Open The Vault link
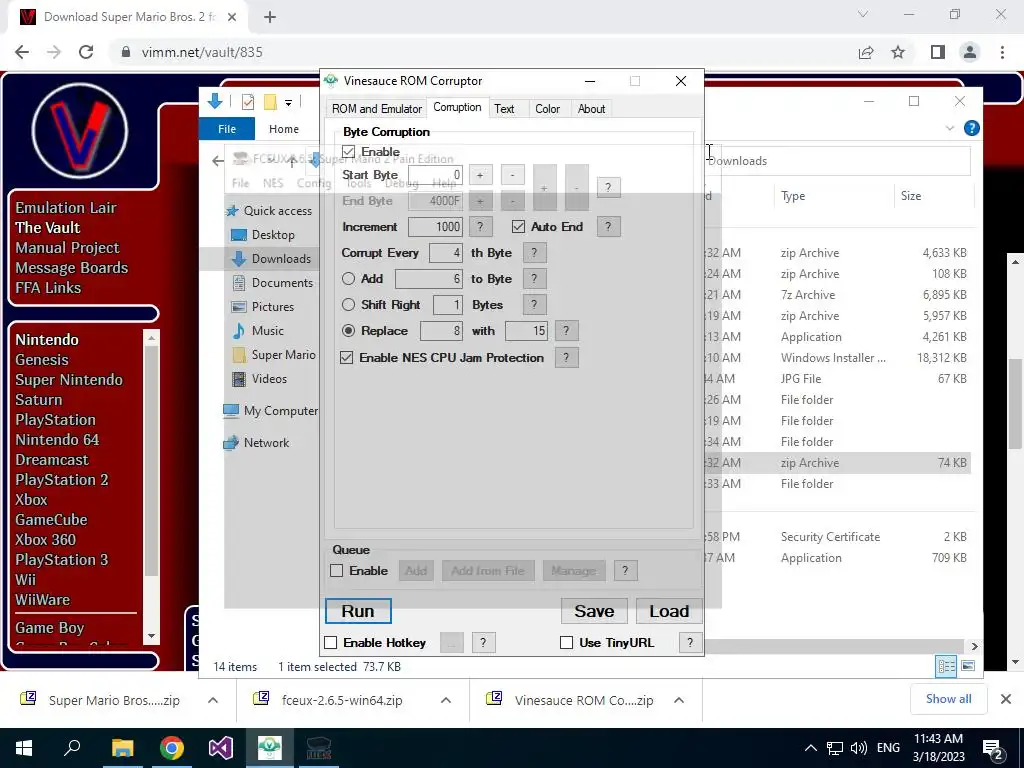Screen dimensions: 1024x768 tap(48, 227)
